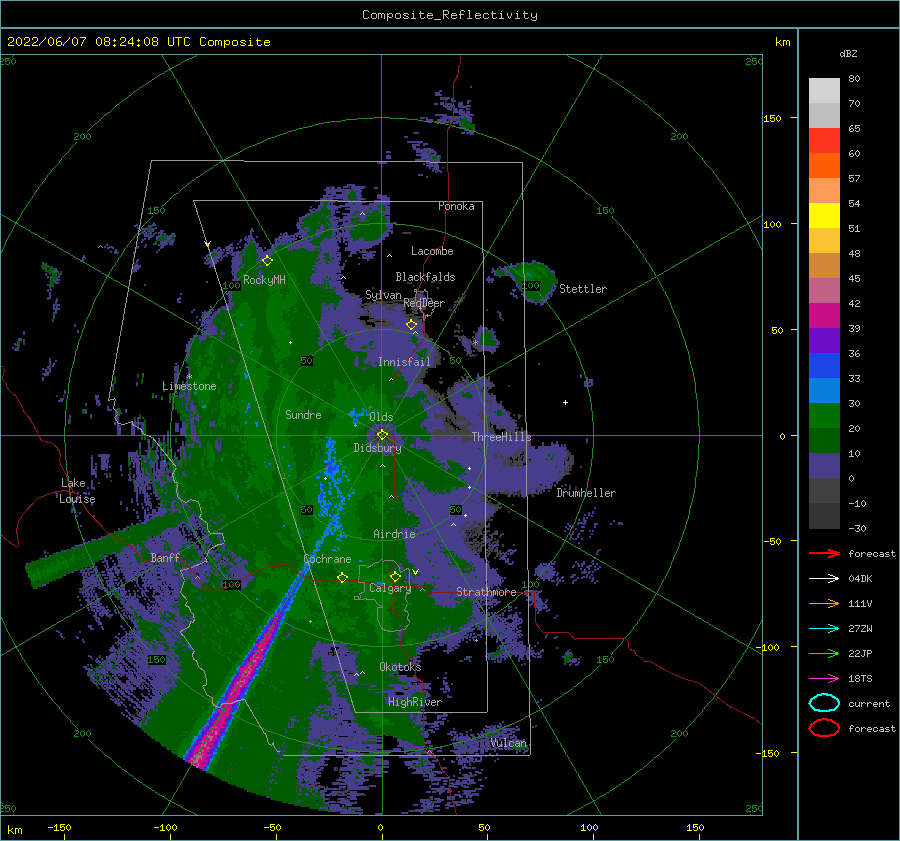Click the yellow diamond marker below RedDeer
This screenshot has height=841, width=900.
click(x=411, y=325)
